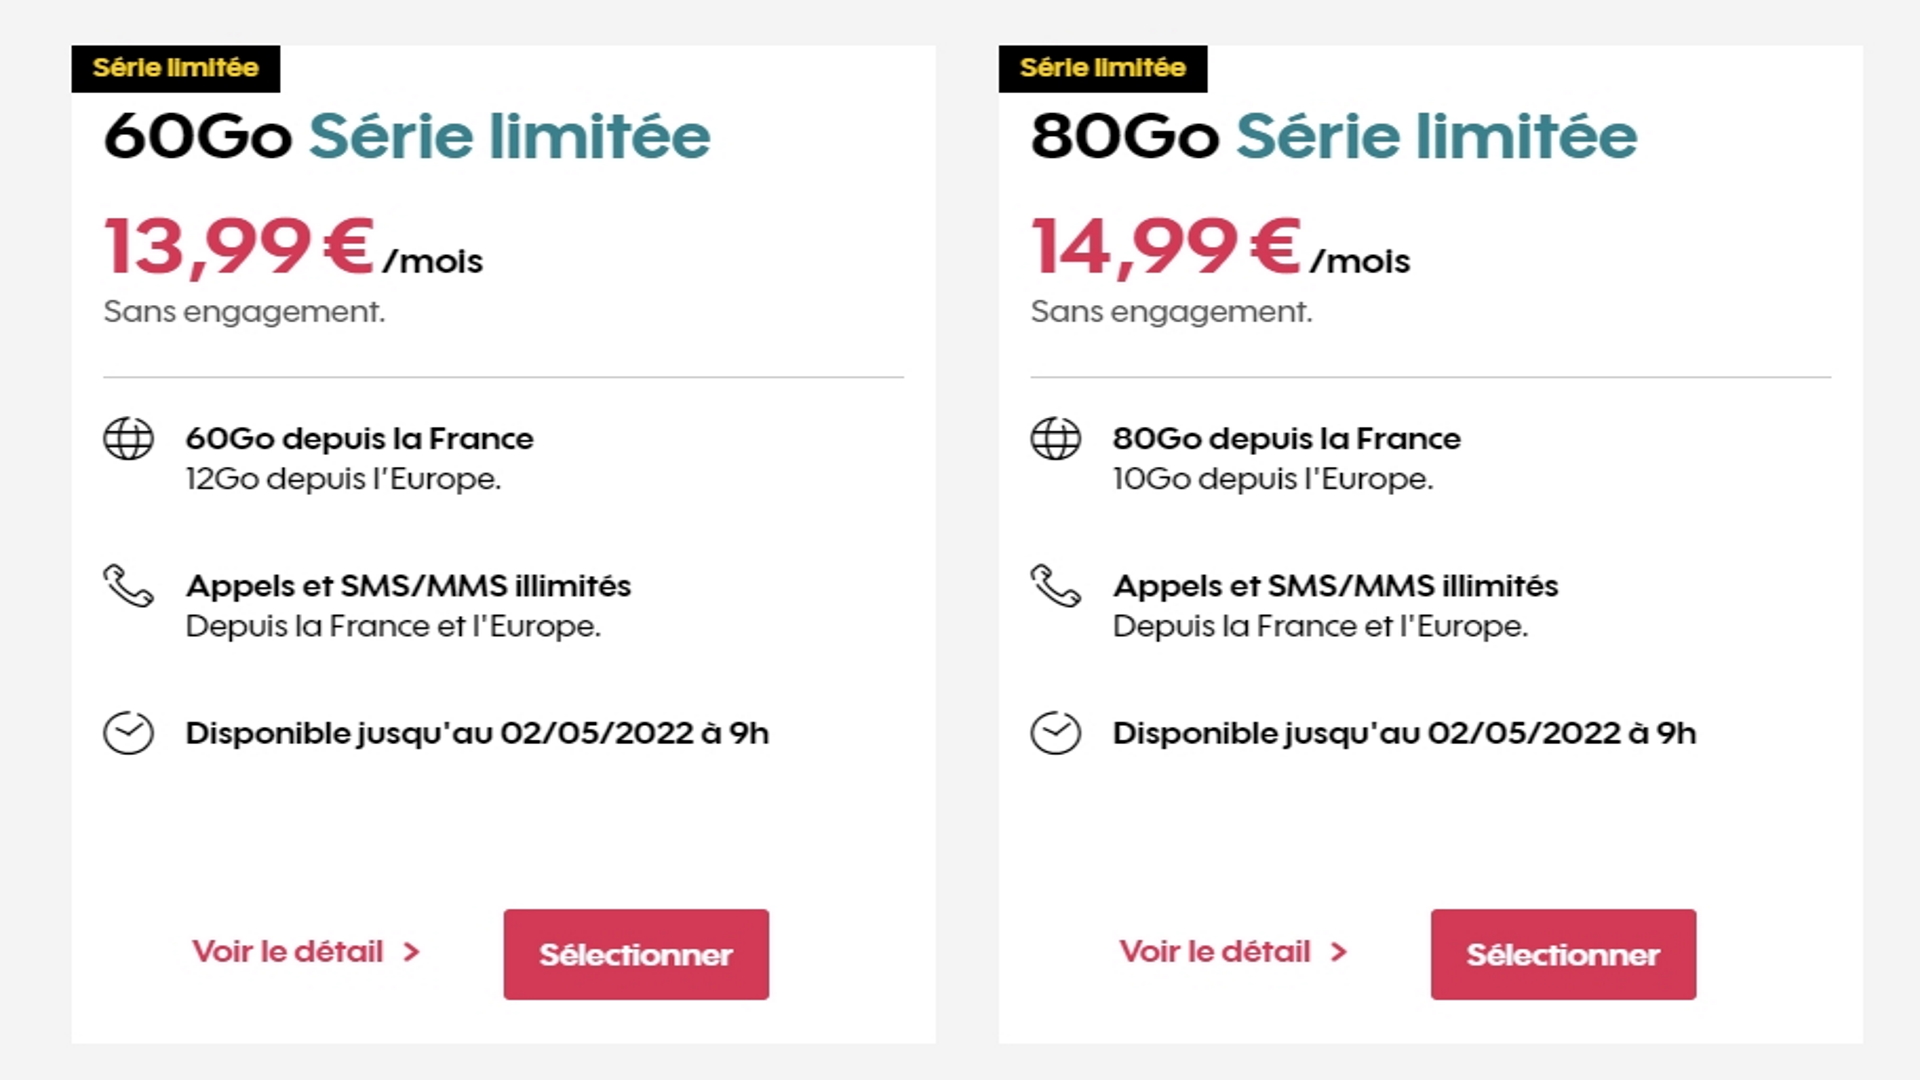Open Voir le détail for 60Go plan

tap(287, 951)
